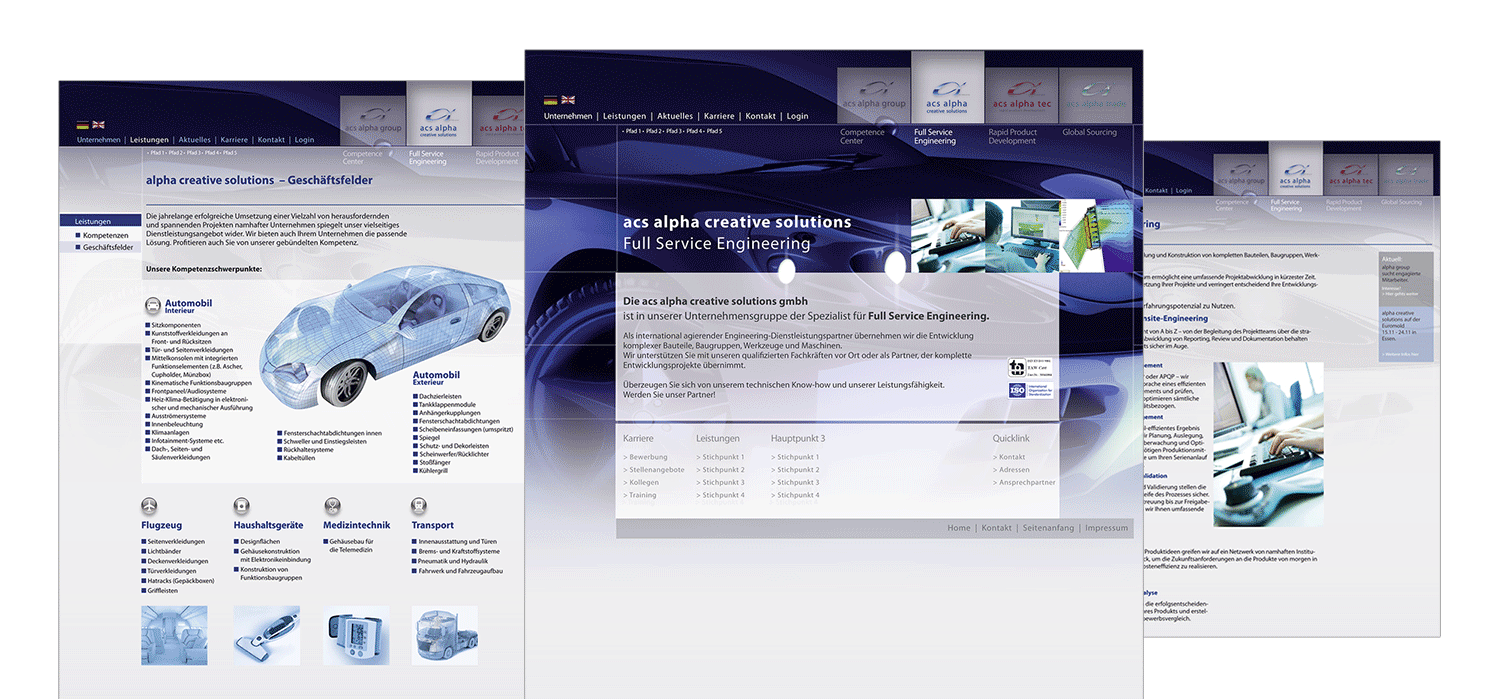Select Rapid Product Development tab on front page

click(1013, 137)
